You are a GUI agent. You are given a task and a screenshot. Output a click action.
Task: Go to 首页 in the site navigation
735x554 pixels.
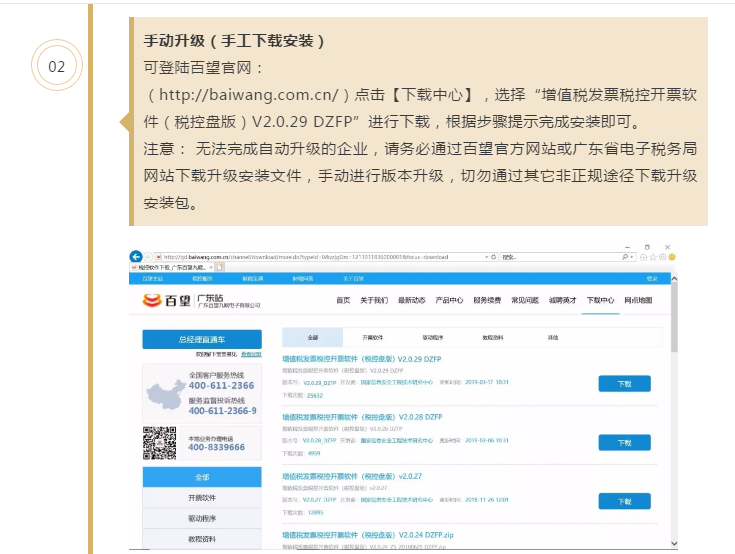coord(343,300)
